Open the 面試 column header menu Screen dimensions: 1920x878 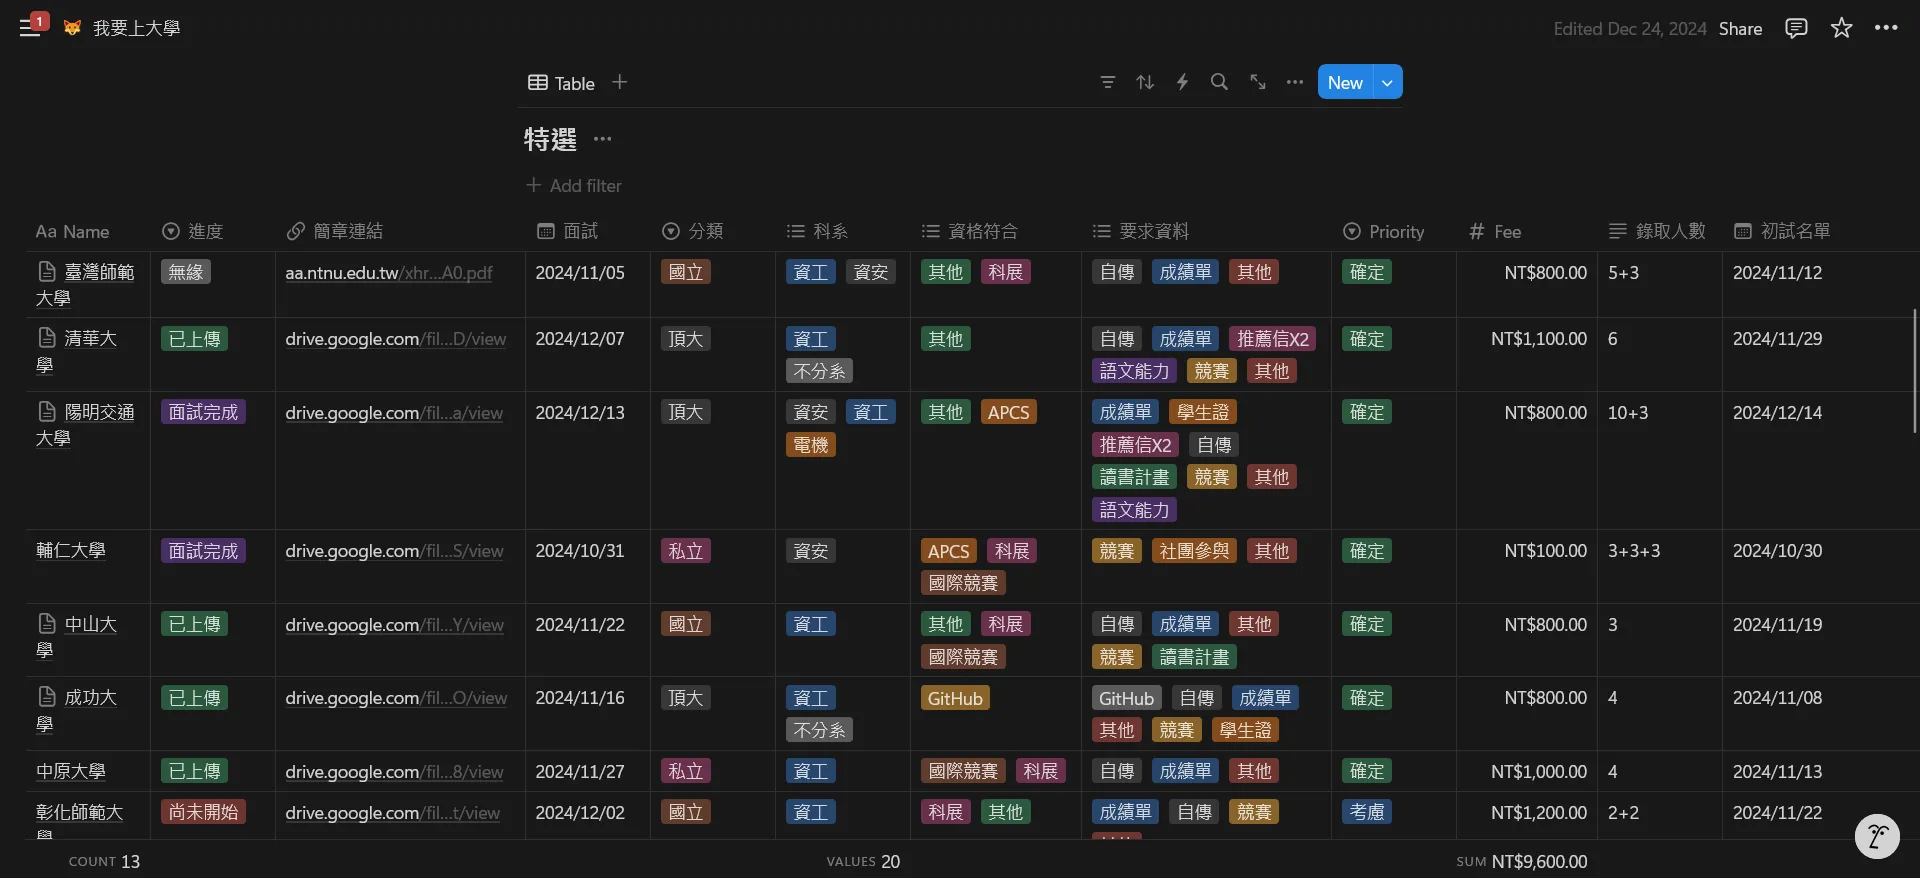(x=588, y=231)
